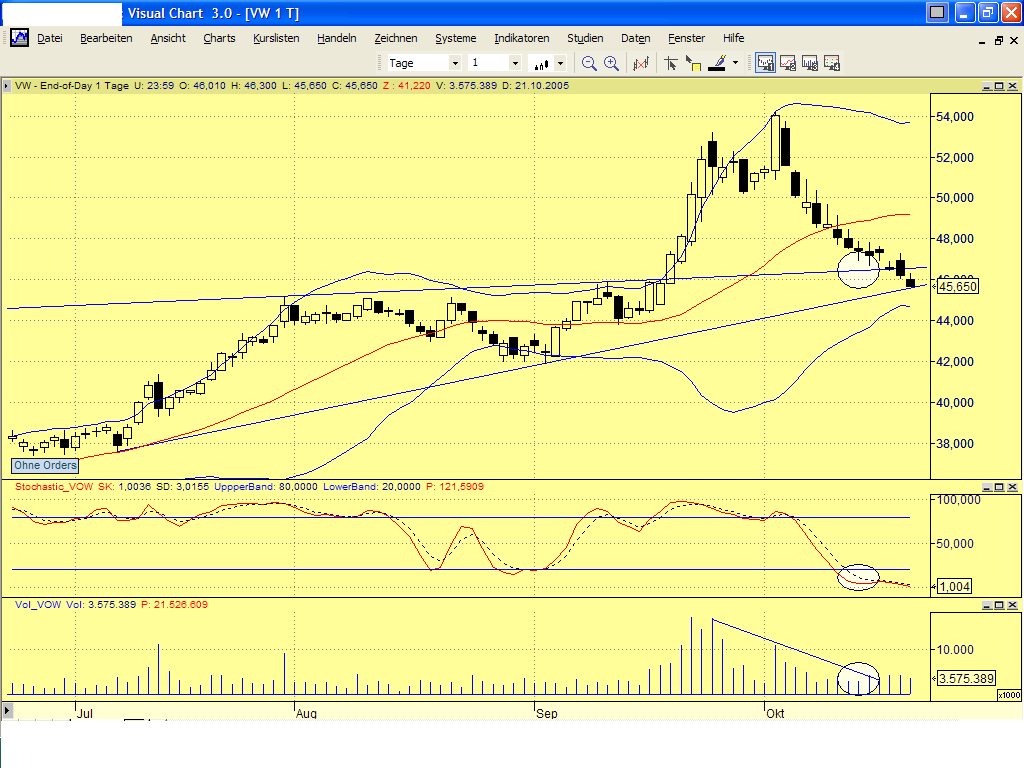Expand the pen color dropdown arrow

736,62
